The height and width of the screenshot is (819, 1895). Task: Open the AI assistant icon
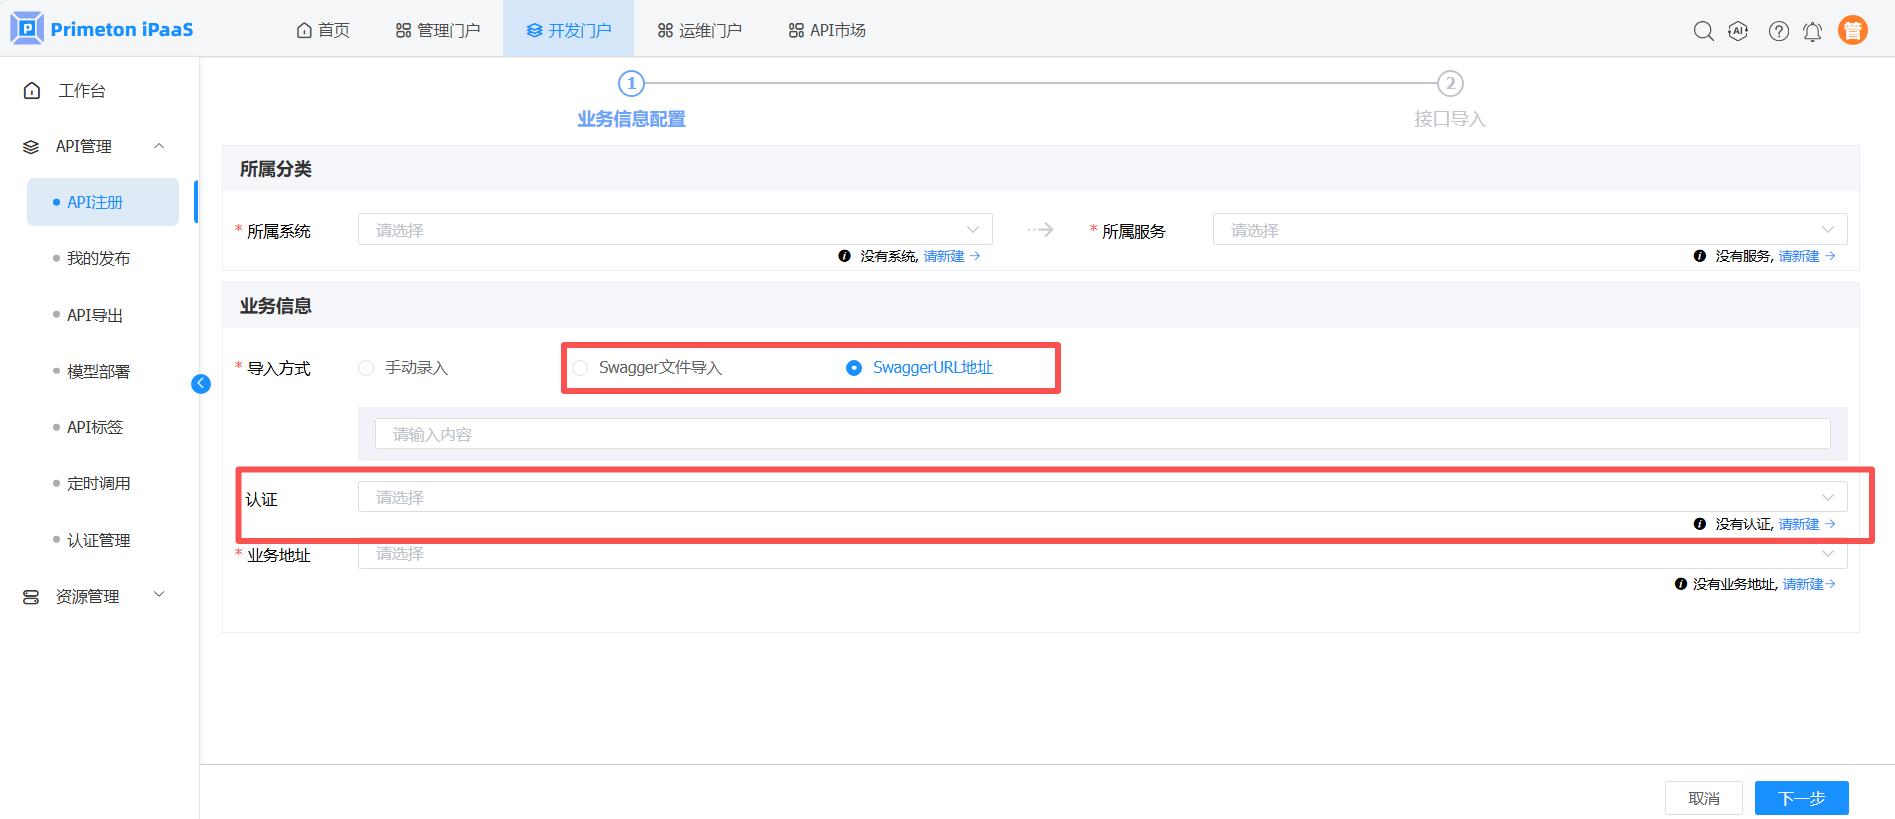(1739, 31)
